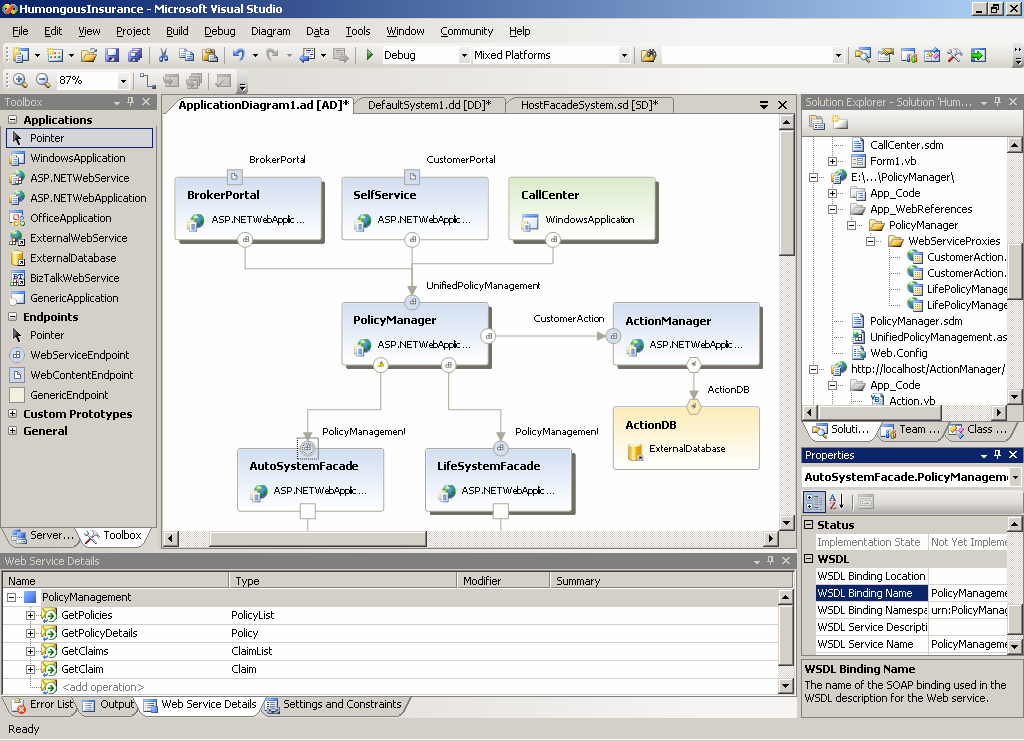
Task: Select the GenericEndpoint toolbox item
Action: click(x=69, y=395)
